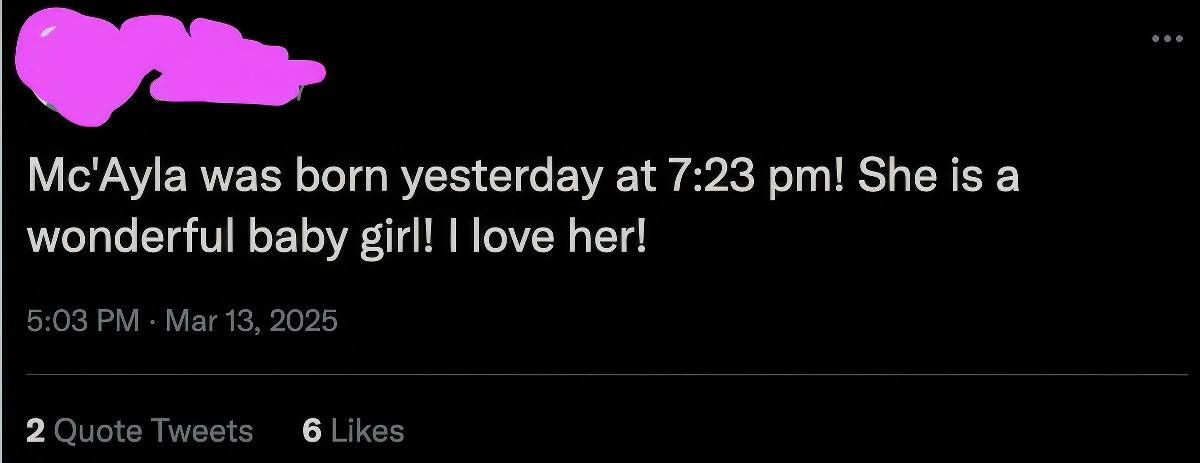Open the three-dot more options menu
Image resolution: width=1200 pixels, height=463 pixels.
click(x=1165, y=41)
